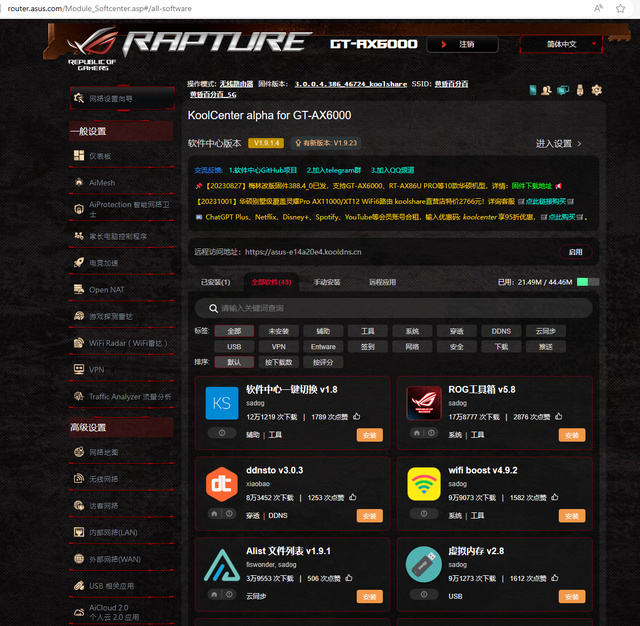The image size is (640, 626).
Task: Click the ROG Republic of Gamers logo
Action: [x=93, y=49]
